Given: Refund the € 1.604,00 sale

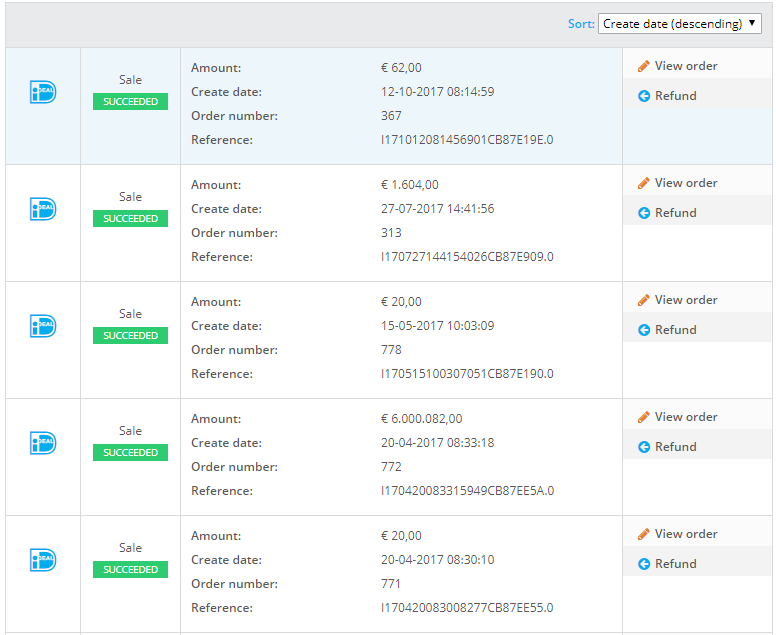Looking at the screenshot, I should [x=675, y=213].
